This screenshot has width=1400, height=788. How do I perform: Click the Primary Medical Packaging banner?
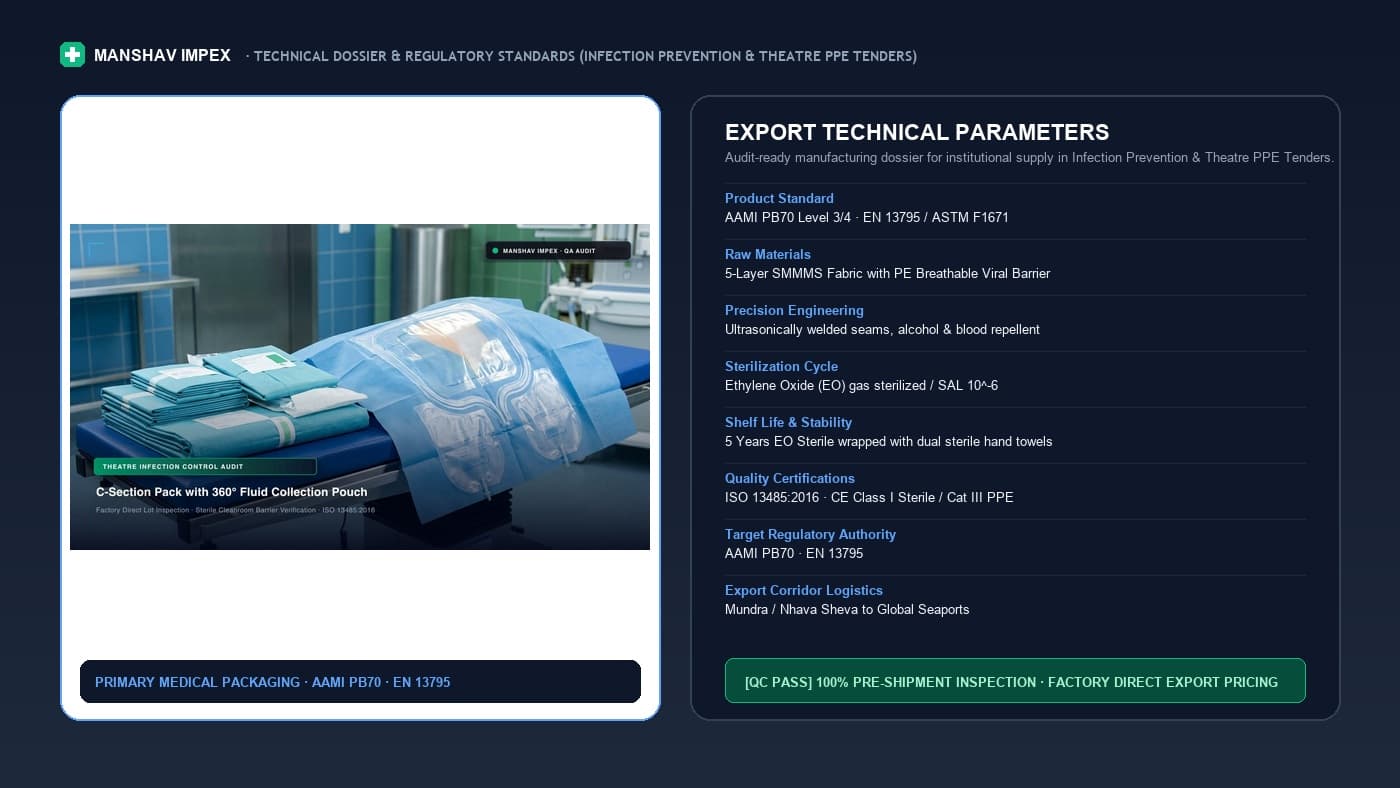pyautogui.click(x=360, y=682)
